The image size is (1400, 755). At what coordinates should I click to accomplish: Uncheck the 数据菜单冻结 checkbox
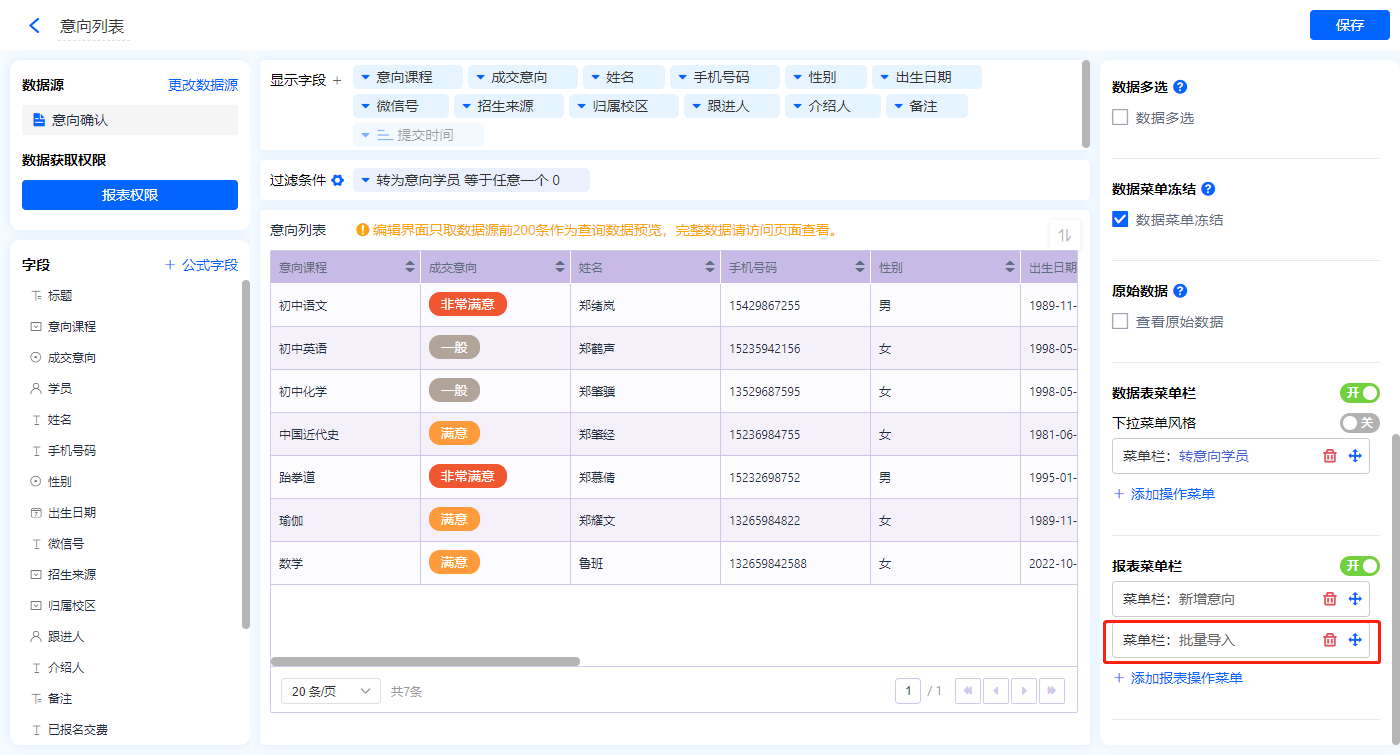click(x=1120, y=220)
